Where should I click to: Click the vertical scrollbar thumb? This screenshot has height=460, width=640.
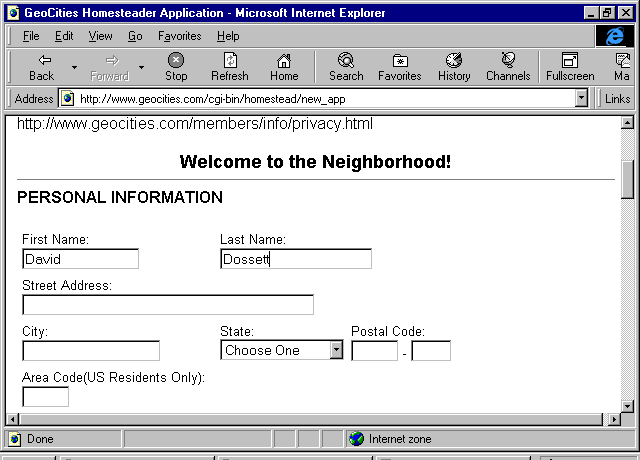click(627, 180)
